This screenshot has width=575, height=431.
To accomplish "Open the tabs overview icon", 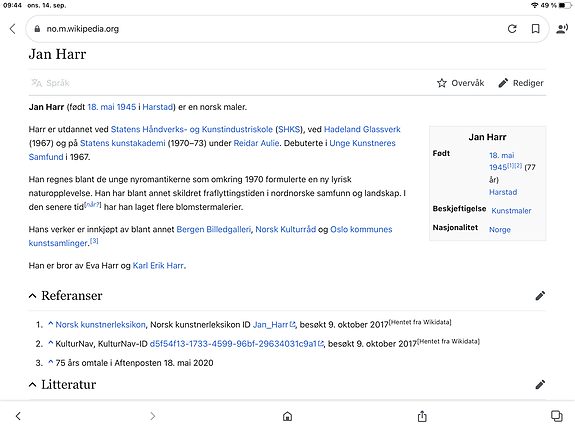I will tap(557, 416).
